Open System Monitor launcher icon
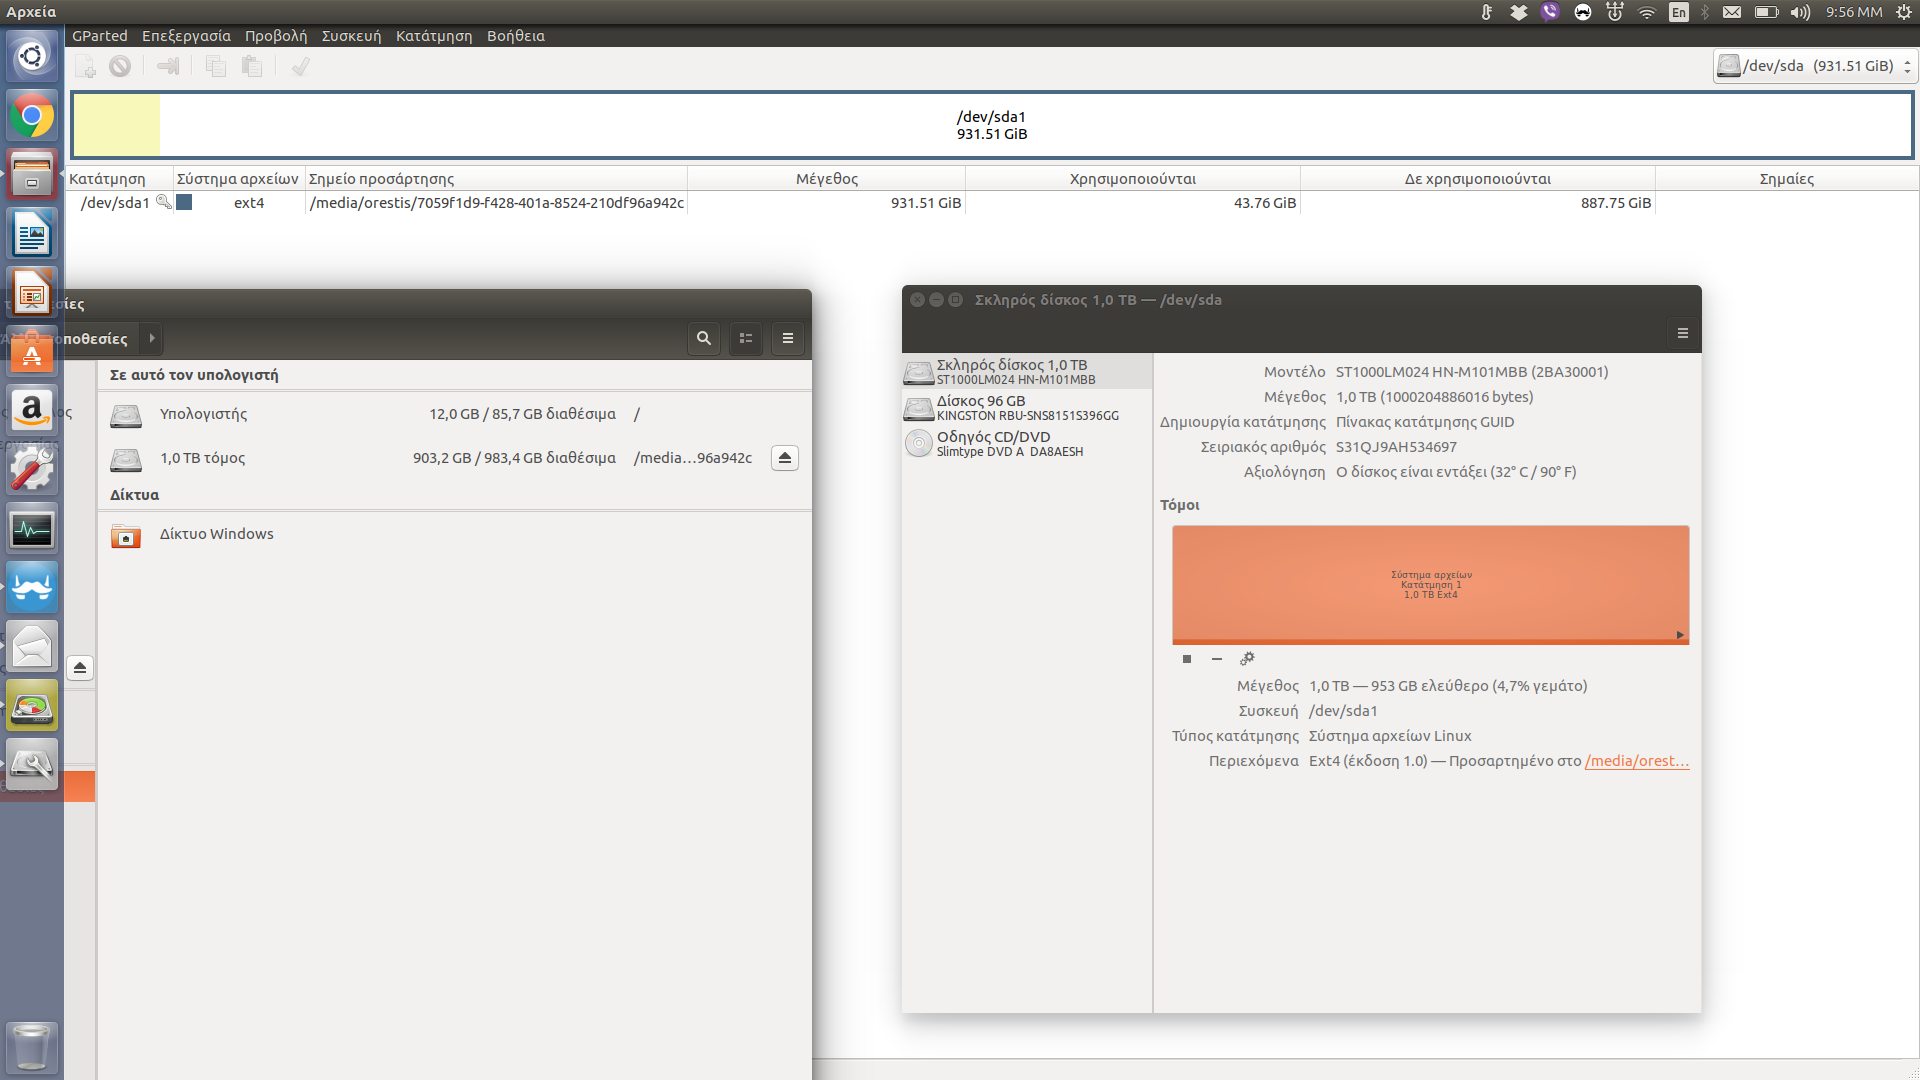The image size is (1920, 1080). point(32,529)
